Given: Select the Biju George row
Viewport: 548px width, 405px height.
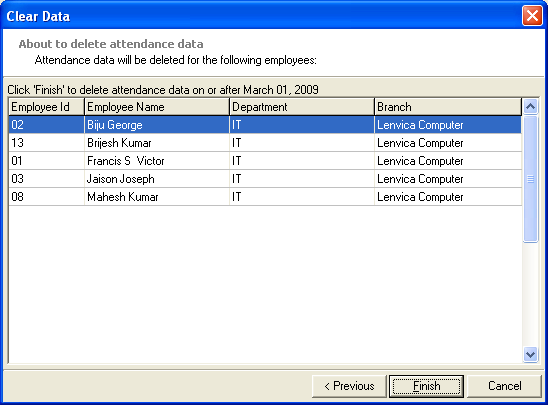Looking at the screenshot, I should coord(265,125).
